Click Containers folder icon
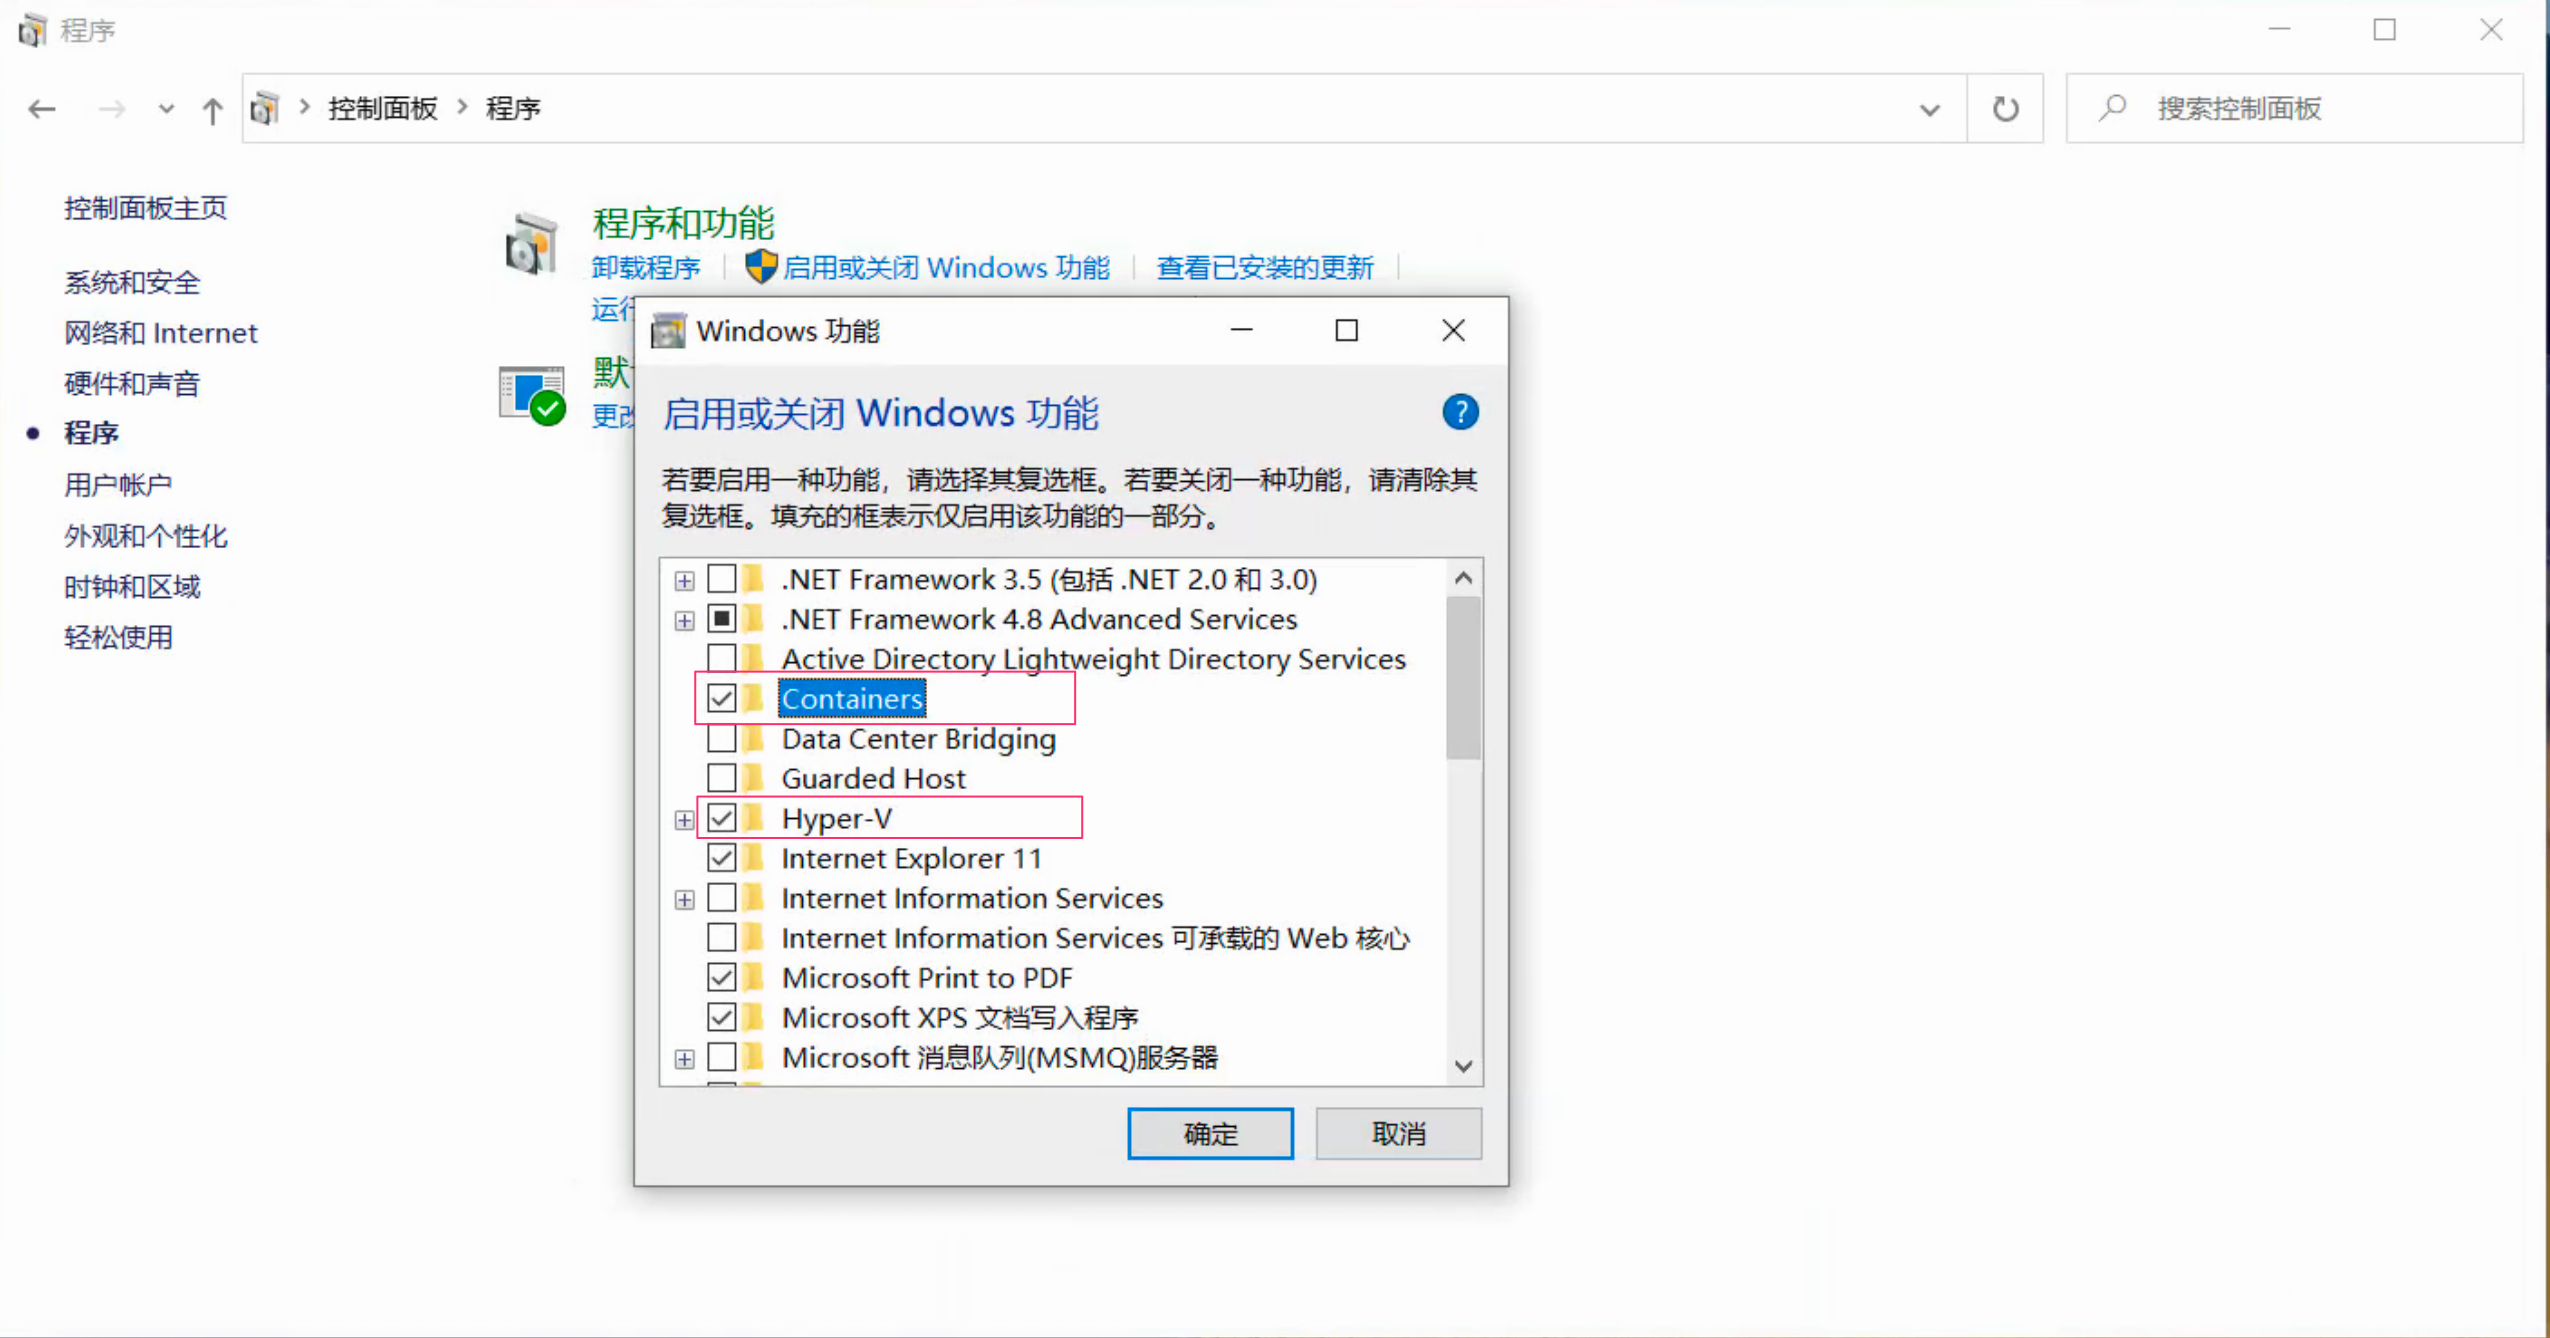This screenshot has height=1338, width=2550. [x=755, y=698]
